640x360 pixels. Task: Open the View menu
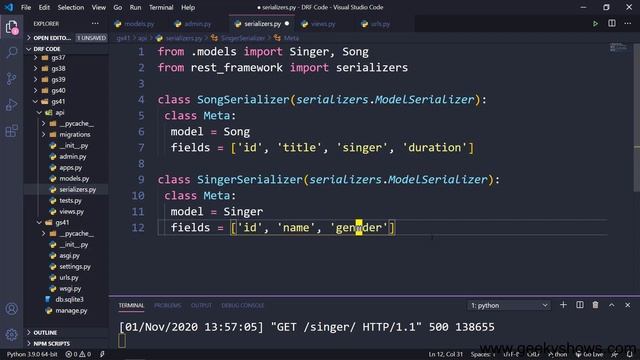[98, 7]
